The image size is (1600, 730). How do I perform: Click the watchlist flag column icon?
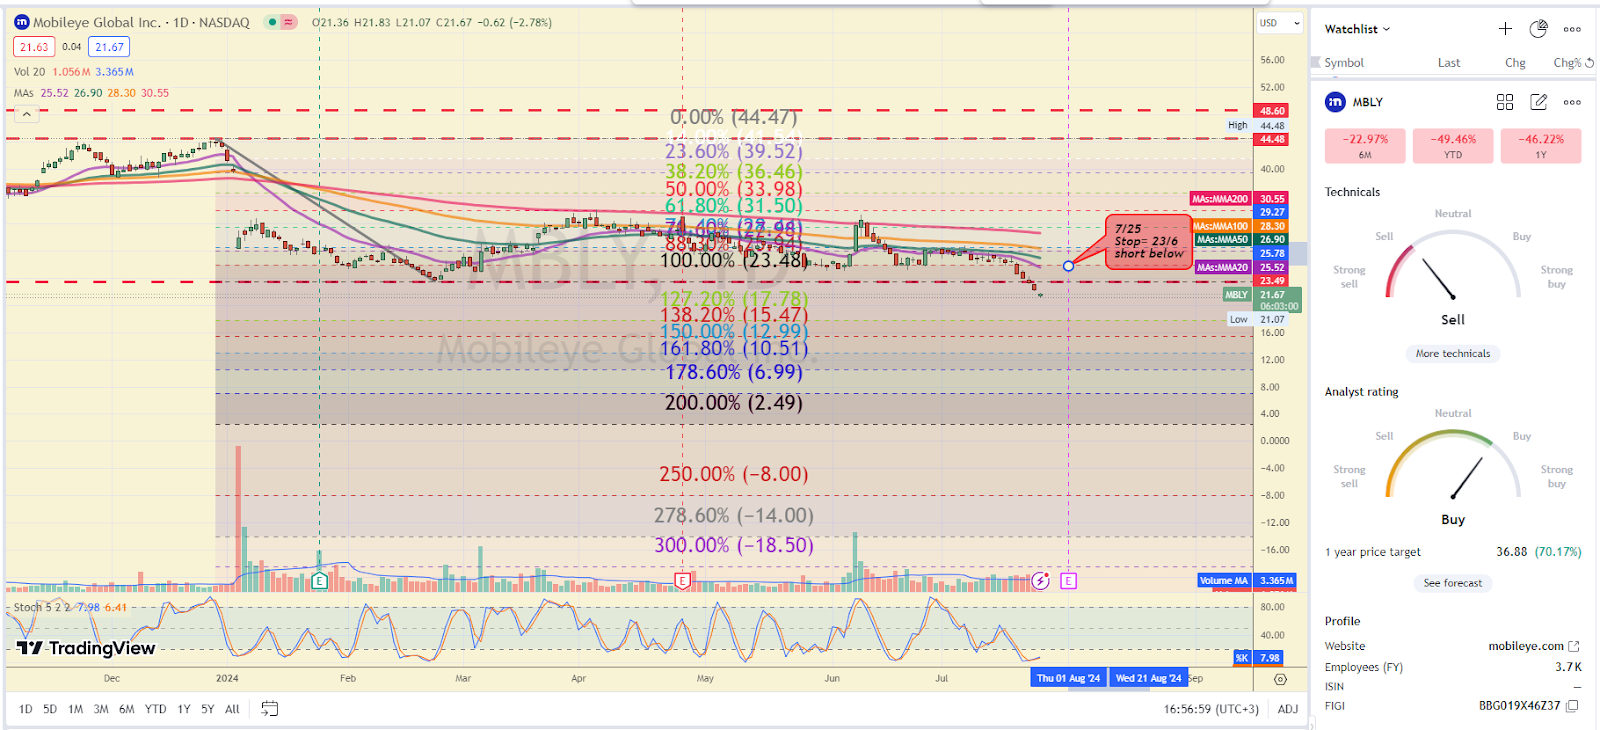1316,62
